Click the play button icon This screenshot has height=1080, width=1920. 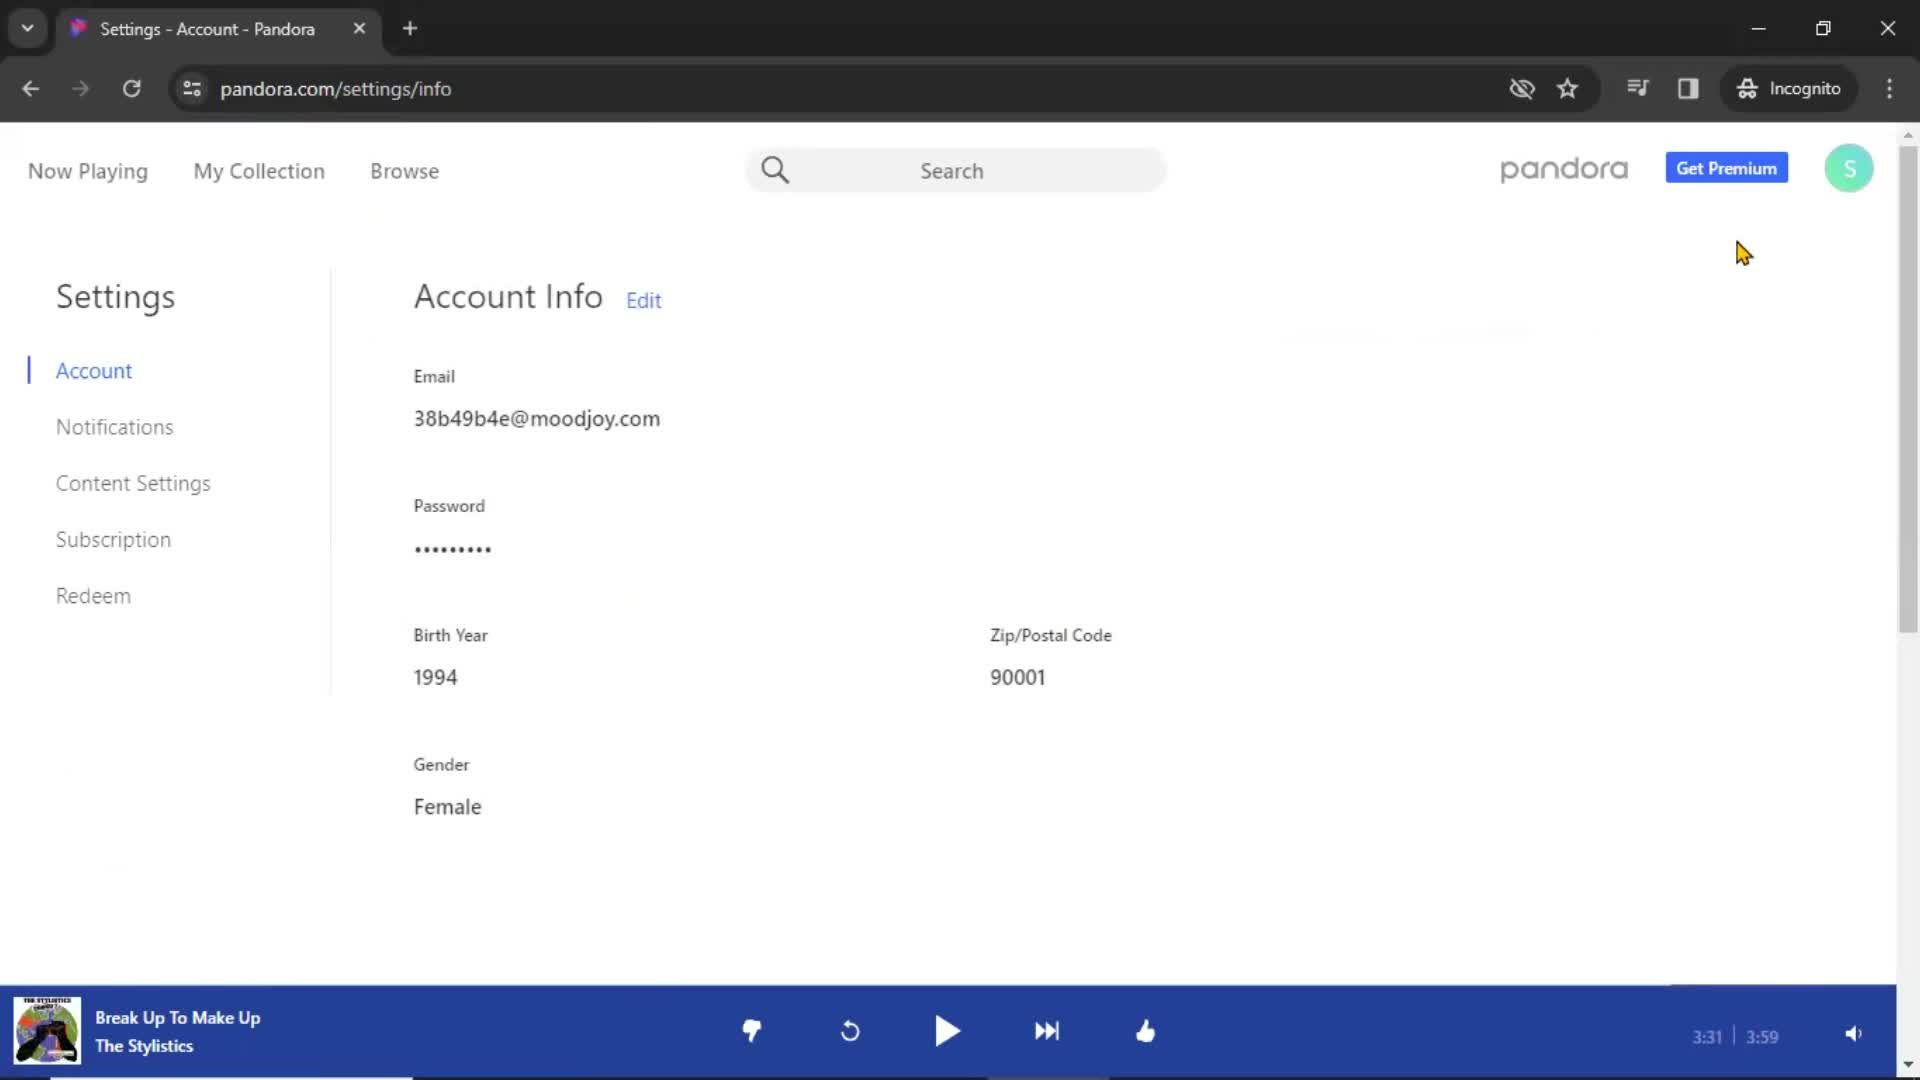pyautogui.click(x=947, y=1033)
